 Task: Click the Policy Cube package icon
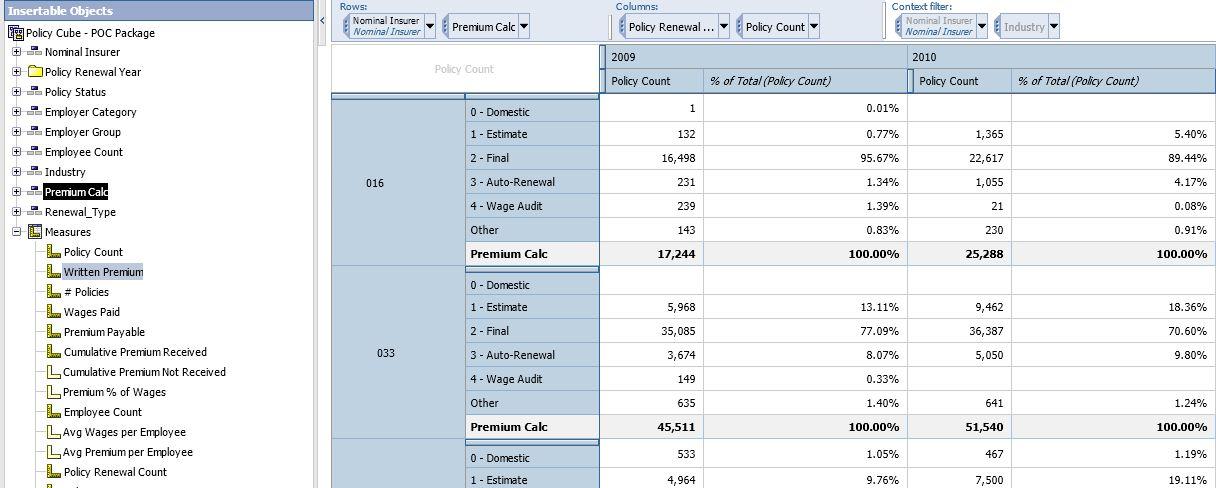pyautogui.click(x=16, y=33)
